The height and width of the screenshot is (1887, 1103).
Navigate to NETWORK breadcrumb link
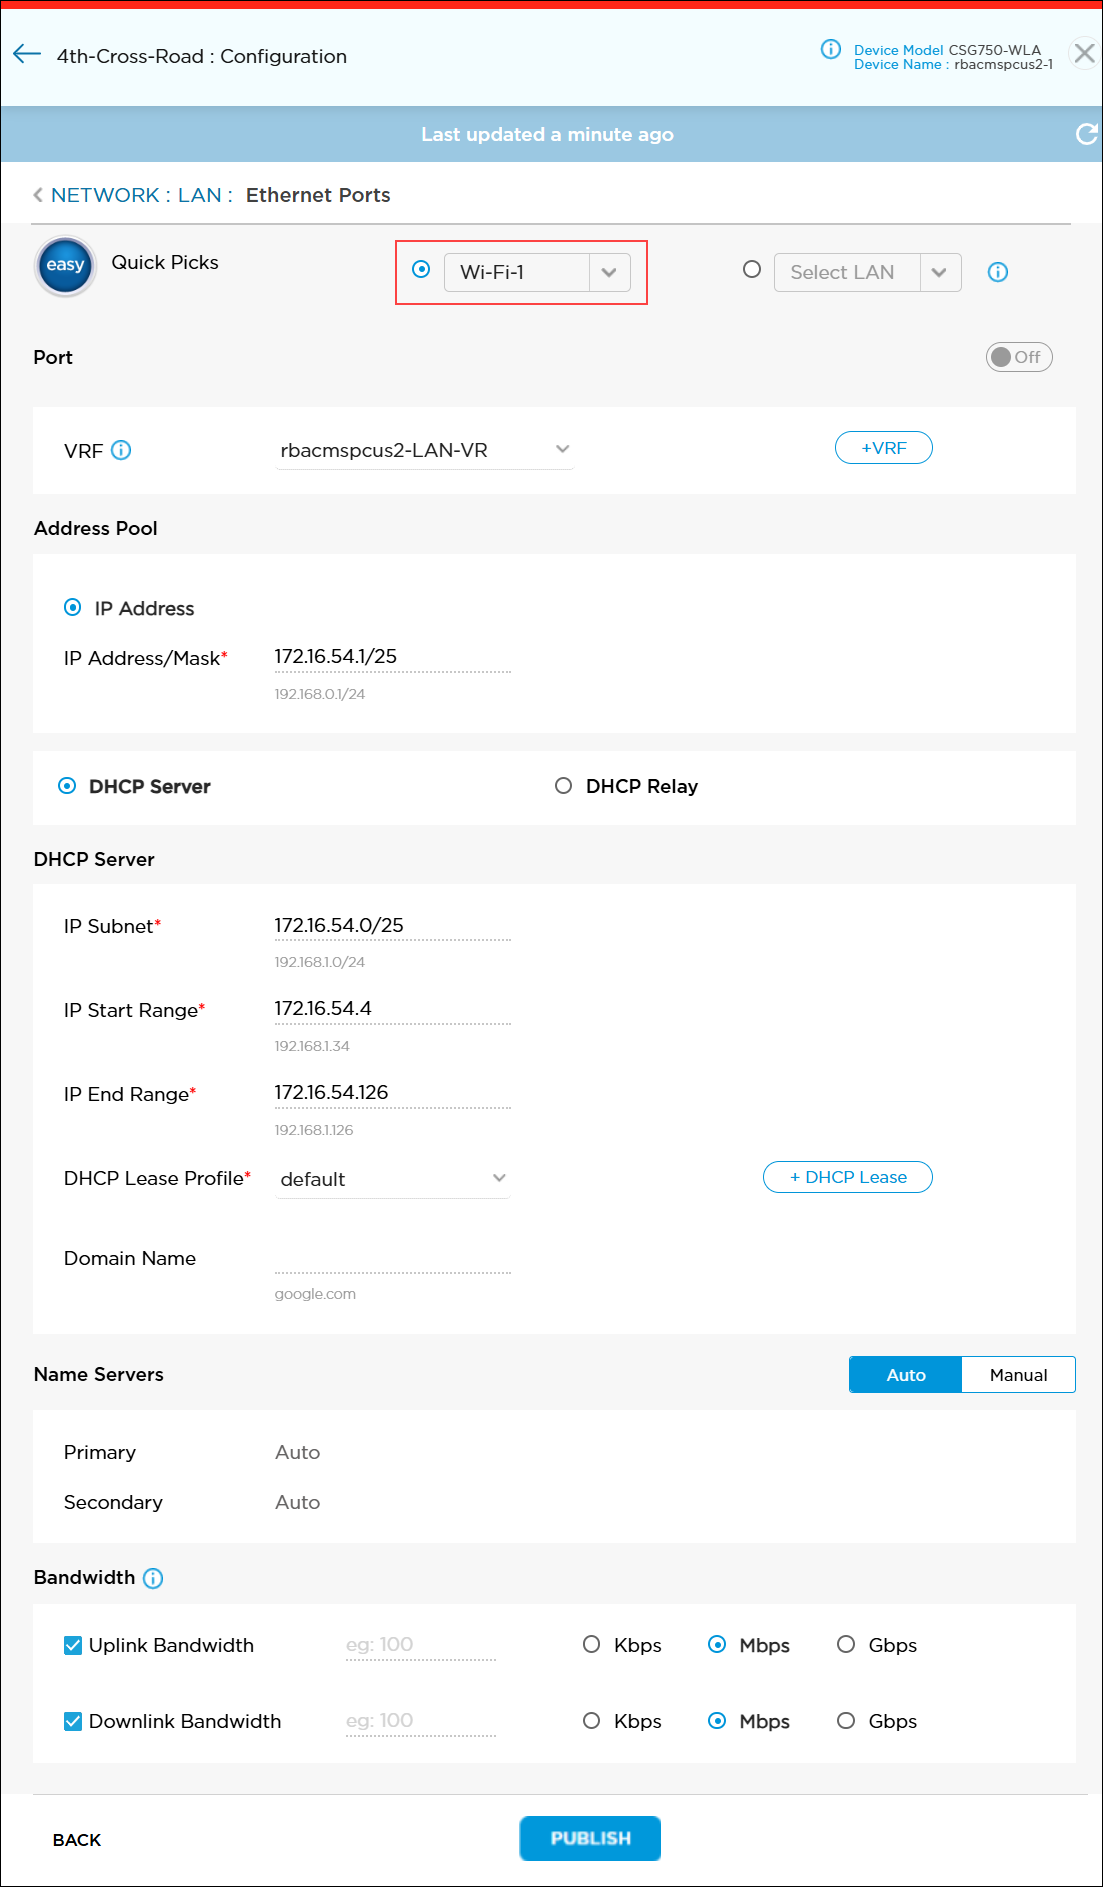click(x=105, y=195)
